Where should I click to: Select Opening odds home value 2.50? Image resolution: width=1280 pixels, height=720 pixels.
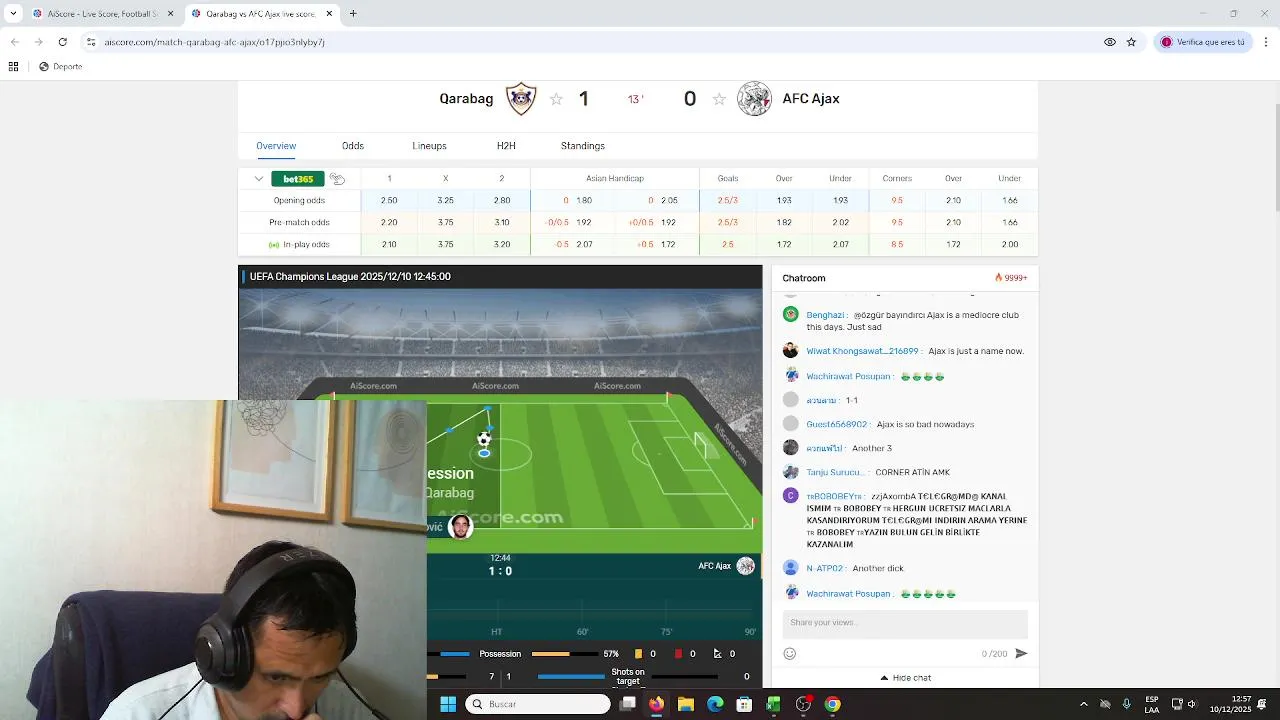[x=389, y=200]
